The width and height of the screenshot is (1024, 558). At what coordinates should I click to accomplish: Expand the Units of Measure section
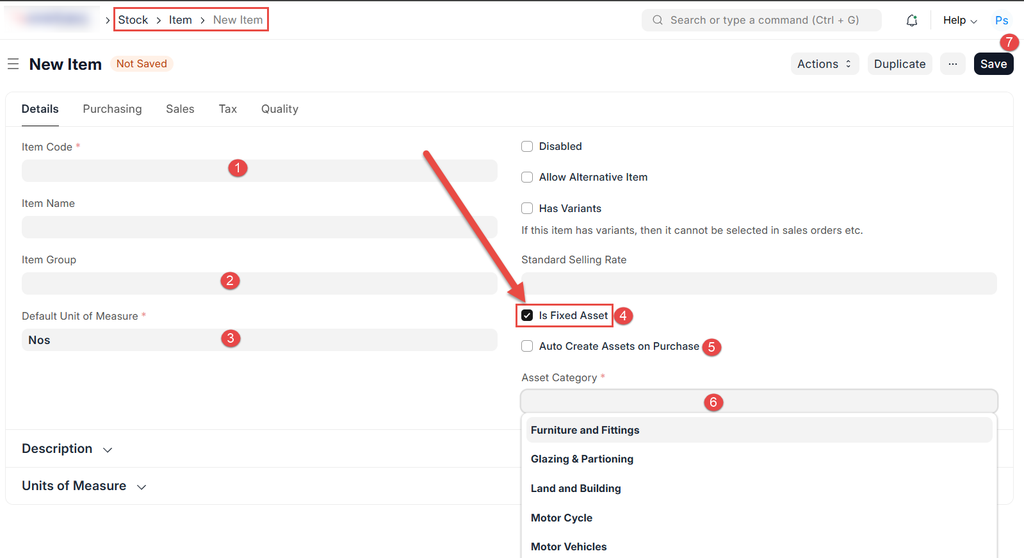click(x=84, y=486)
